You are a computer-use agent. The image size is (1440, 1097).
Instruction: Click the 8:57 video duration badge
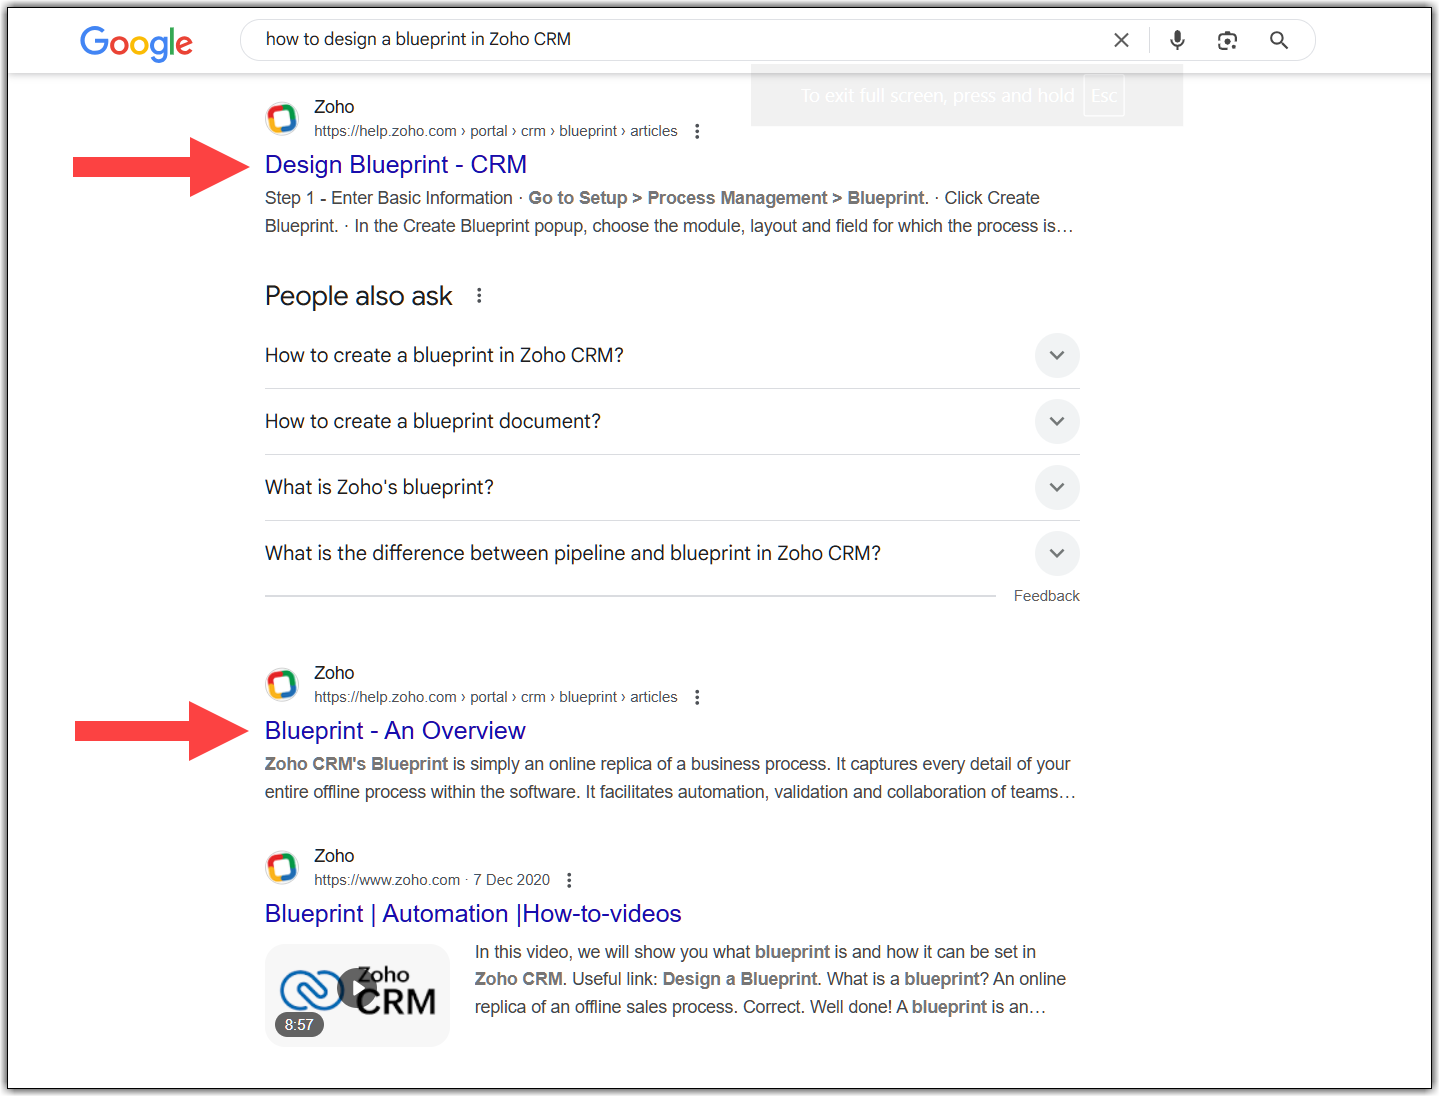299,1024
